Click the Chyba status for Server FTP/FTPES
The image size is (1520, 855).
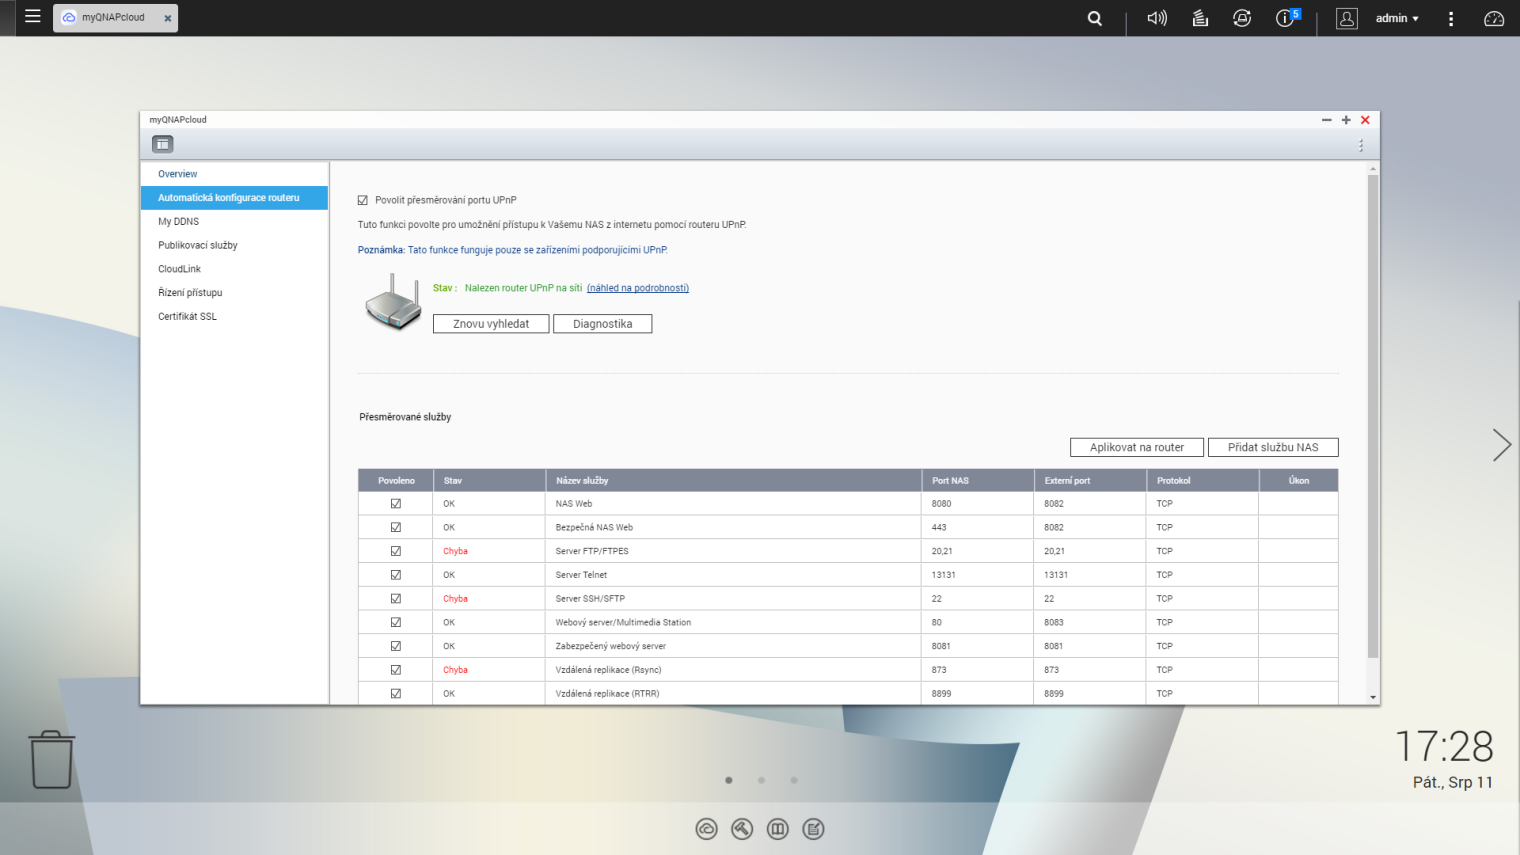pos(455,551)
